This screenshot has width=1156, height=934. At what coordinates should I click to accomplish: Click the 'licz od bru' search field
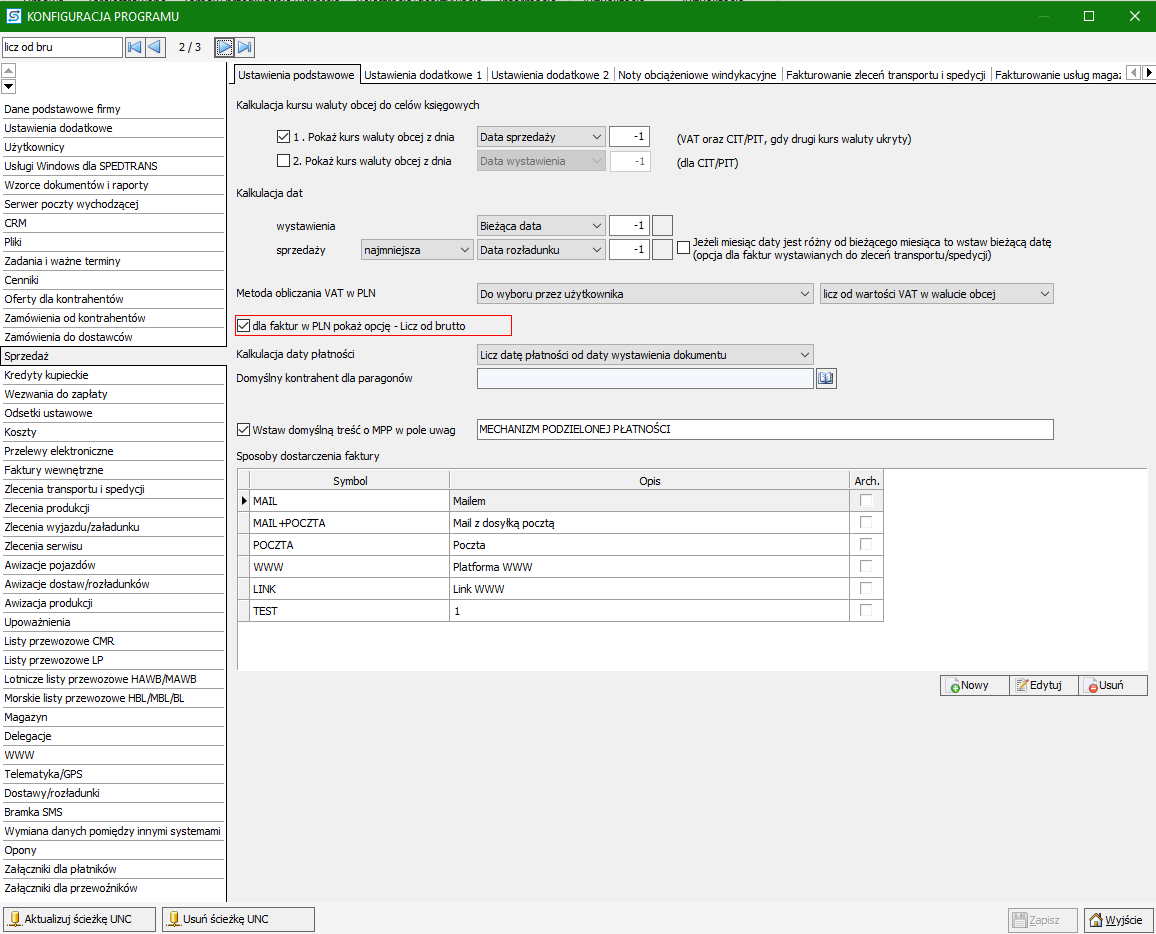pos(61,47)
